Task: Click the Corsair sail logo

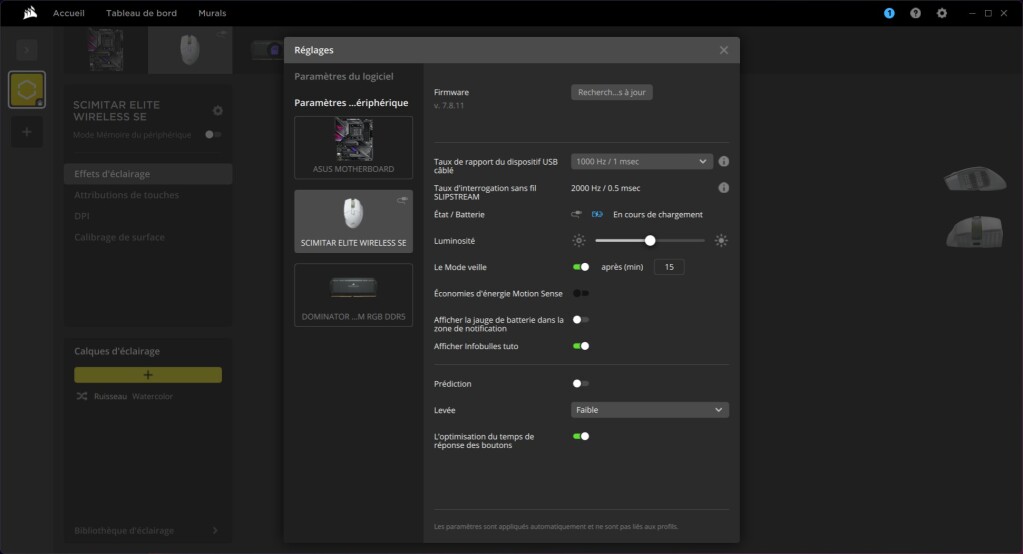Action: point(30,13)
